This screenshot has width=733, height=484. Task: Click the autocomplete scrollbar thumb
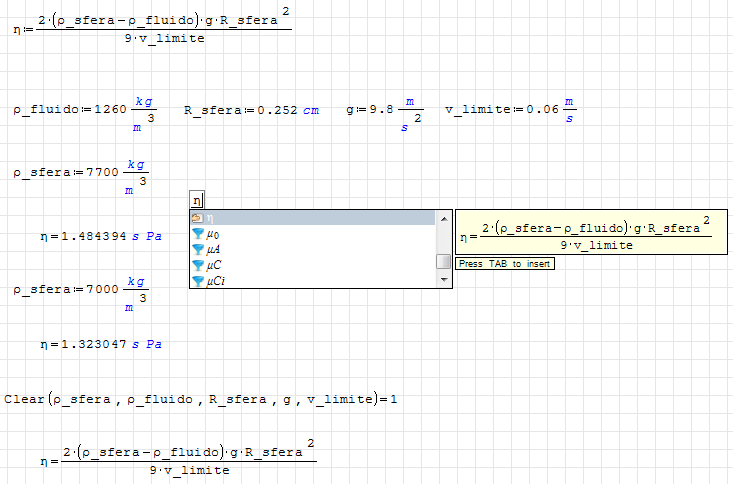pyautogui.click(x=443, y=262)
